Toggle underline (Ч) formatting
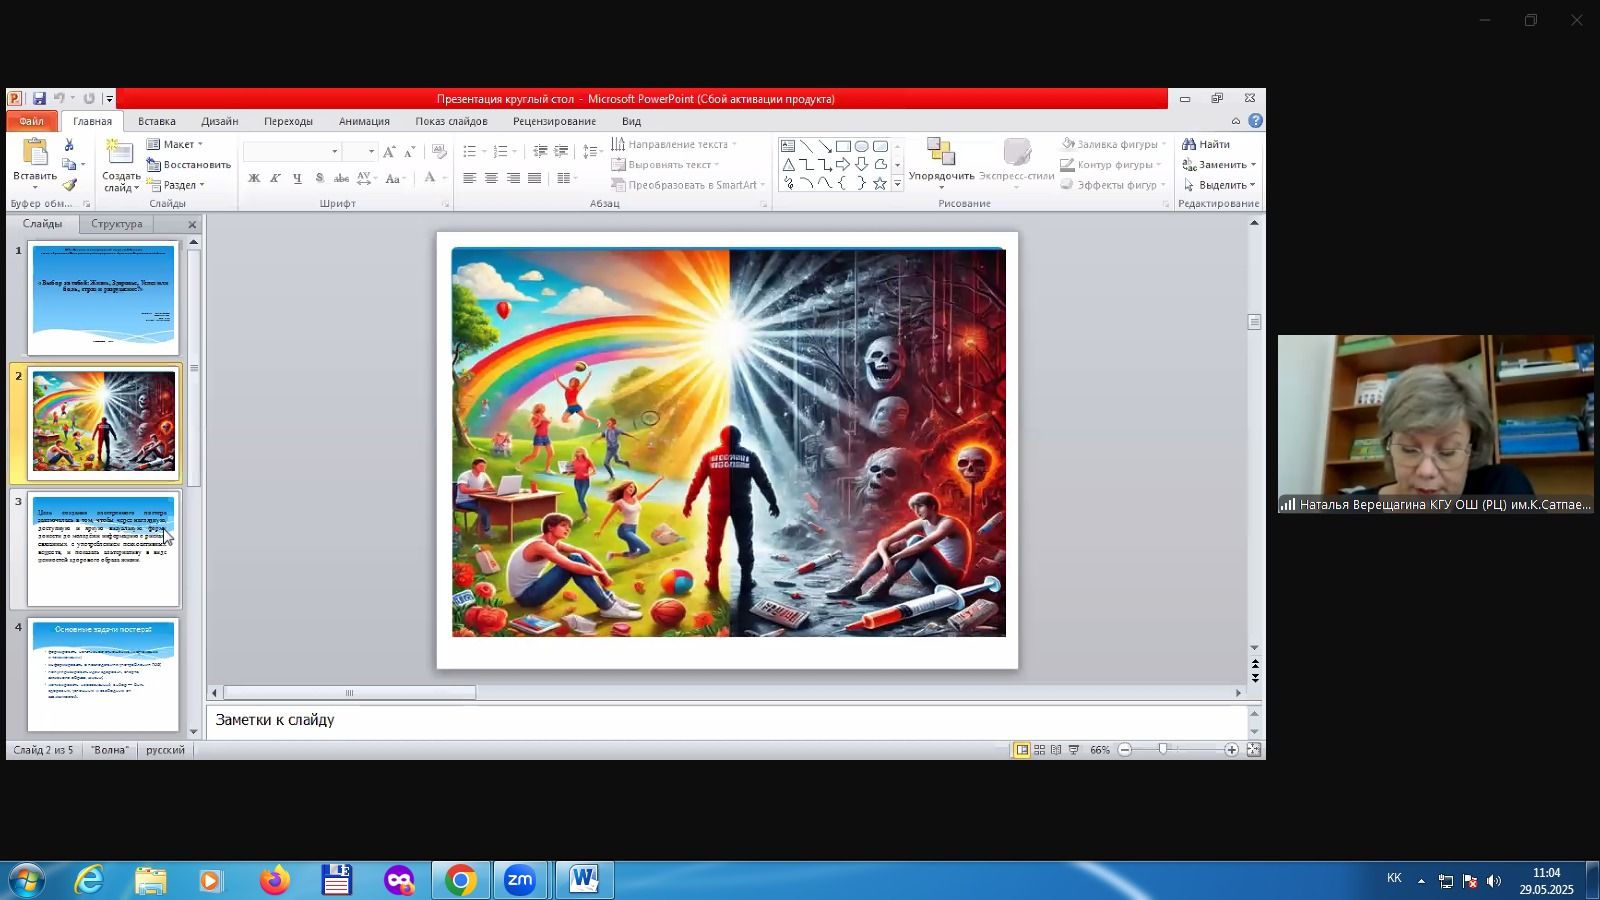 pos(297,179)
